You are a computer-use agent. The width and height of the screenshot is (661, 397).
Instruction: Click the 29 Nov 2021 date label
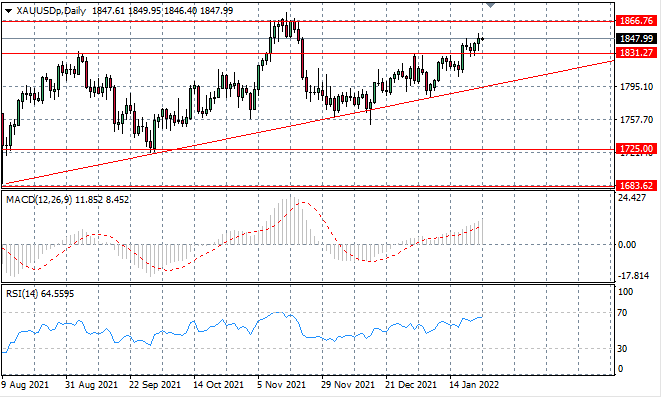(x=348, y=385)
